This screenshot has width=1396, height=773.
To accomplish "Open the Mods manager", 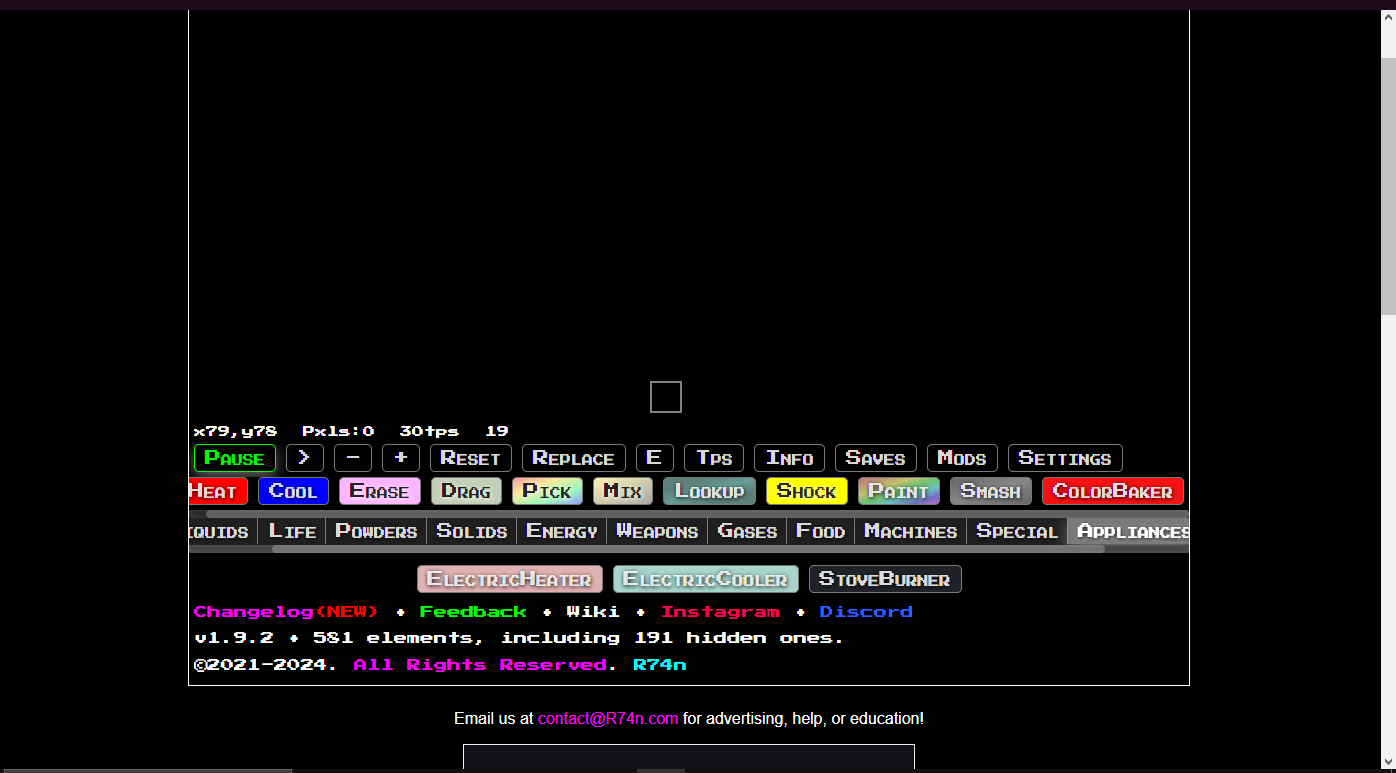I will 962,458.
